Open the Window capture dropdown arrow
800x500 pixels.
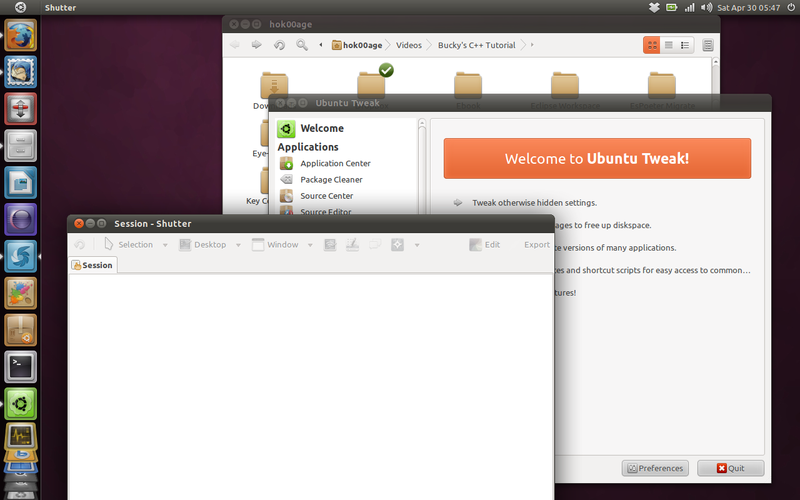(310, 245)
